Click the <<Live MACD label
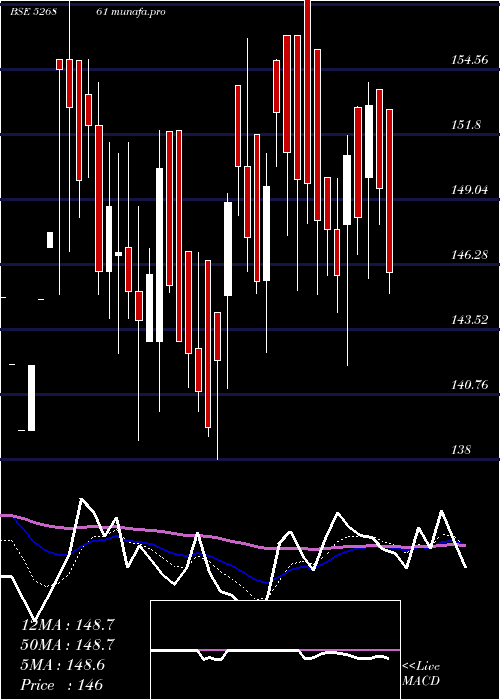This screenshot has height=700, width=500. click(x=421, y=674)
